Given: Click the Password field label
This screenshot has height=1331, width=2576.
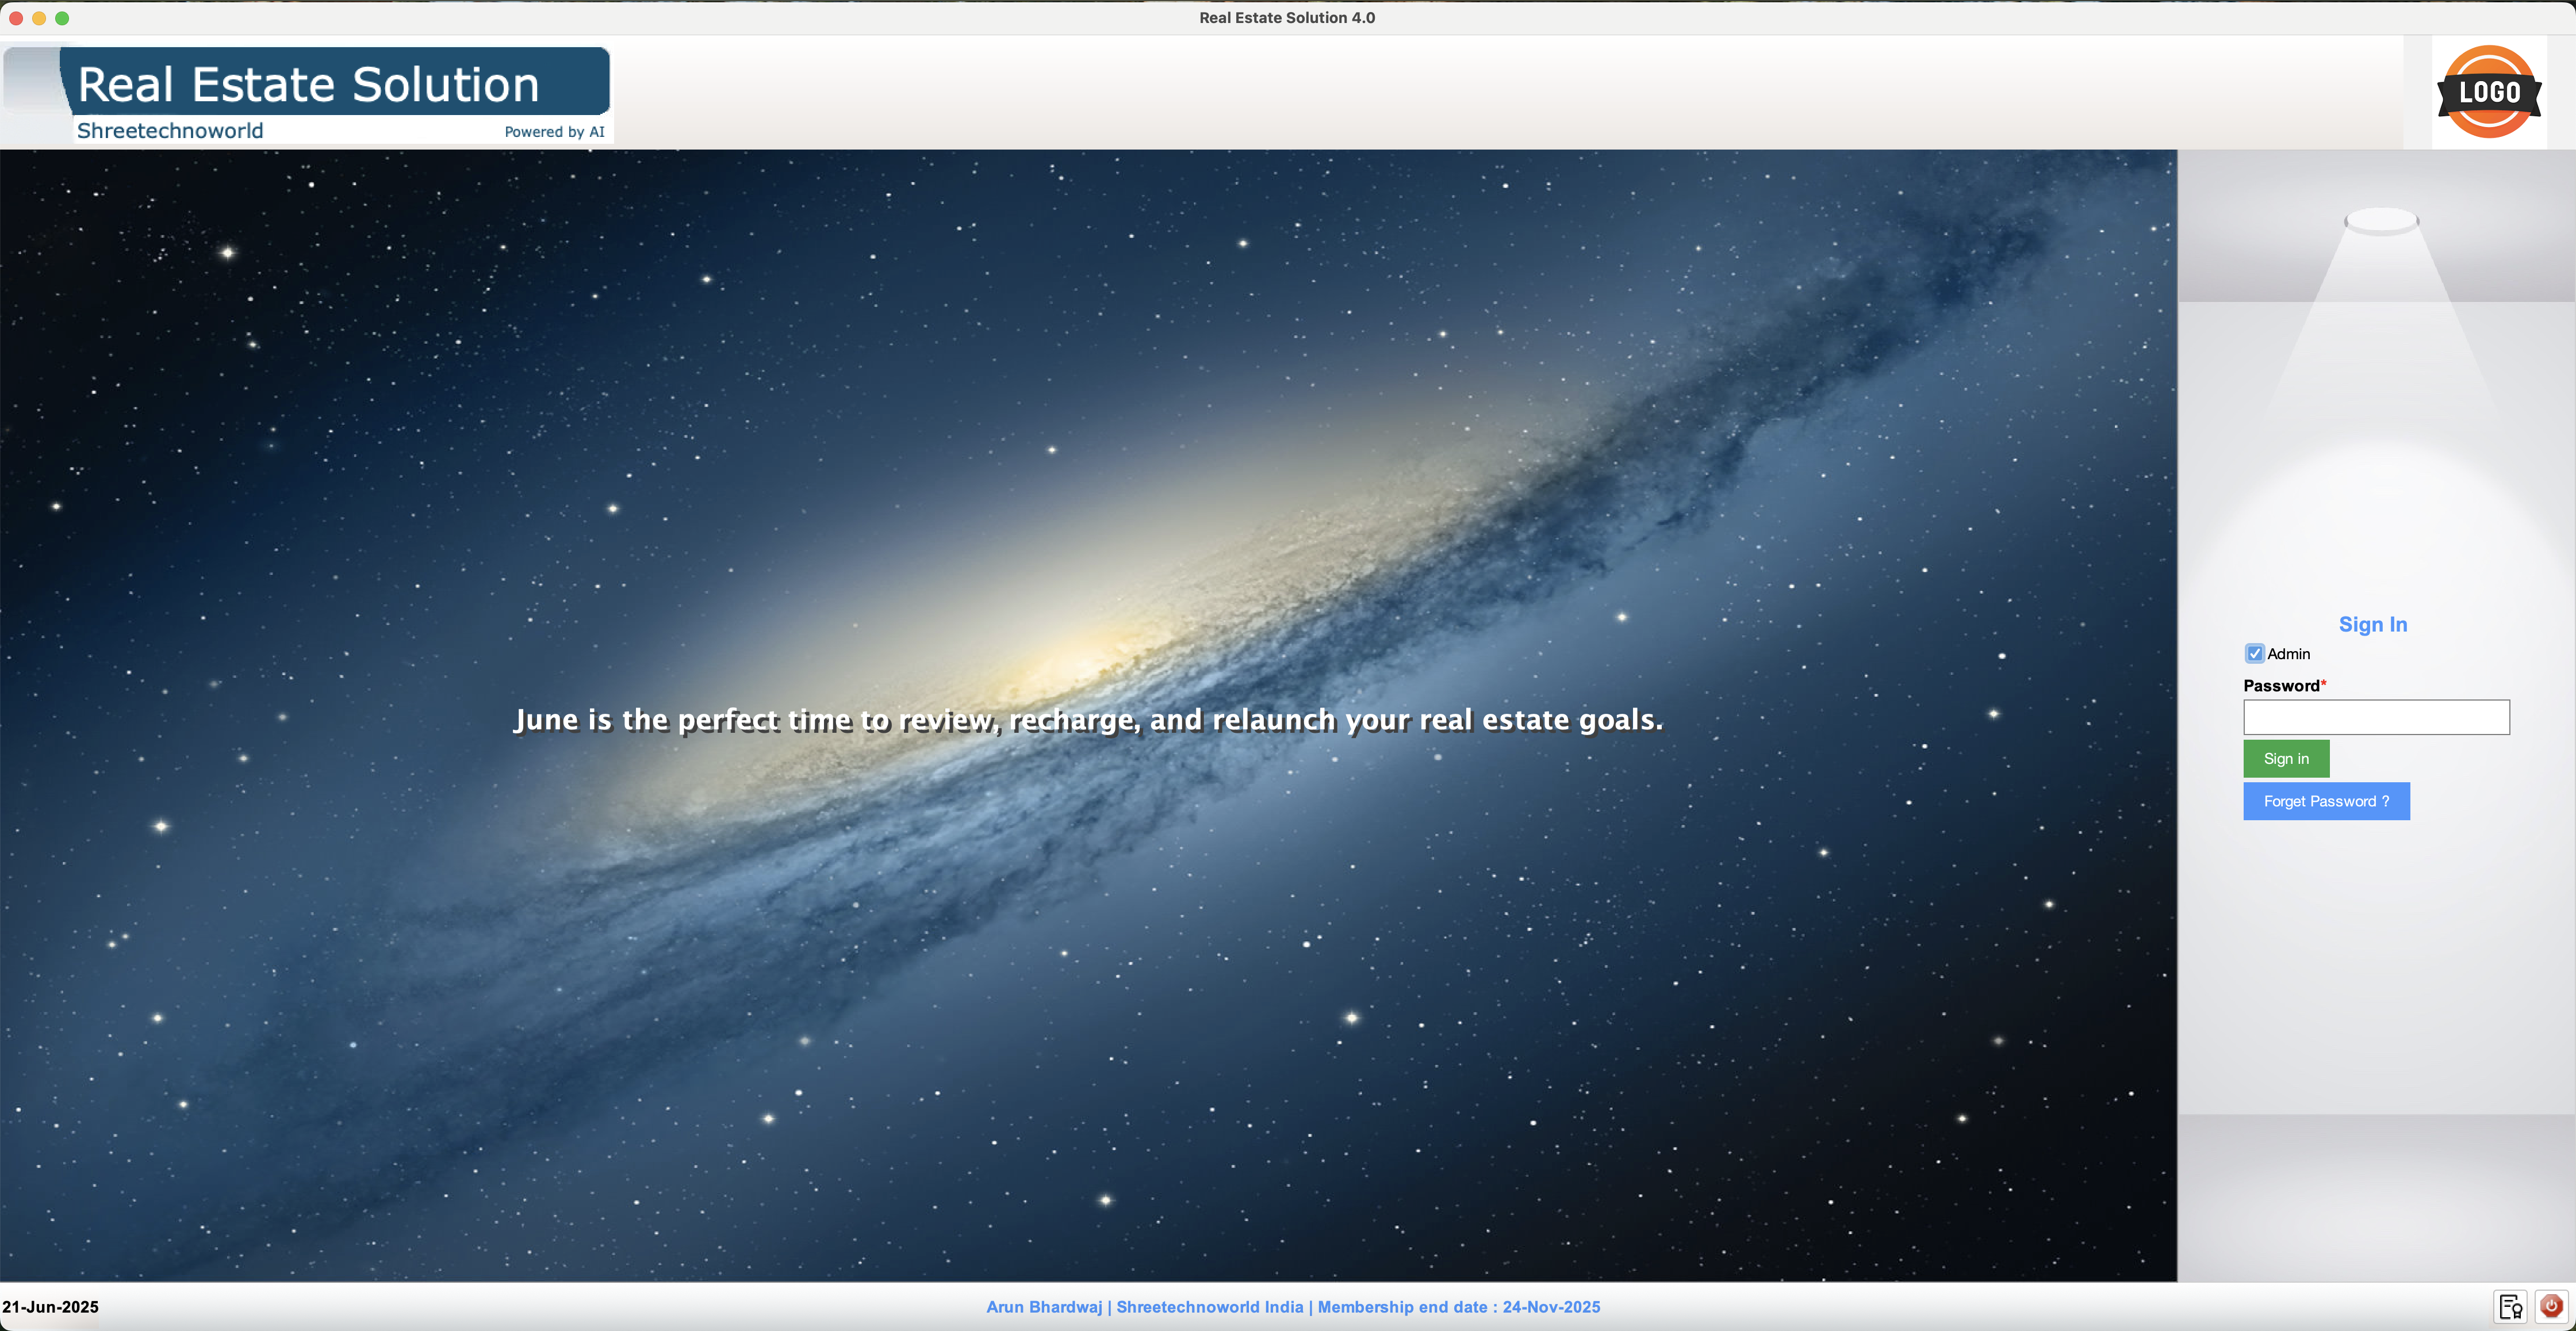Looking at the screenshot, I should pos(2281,686).
